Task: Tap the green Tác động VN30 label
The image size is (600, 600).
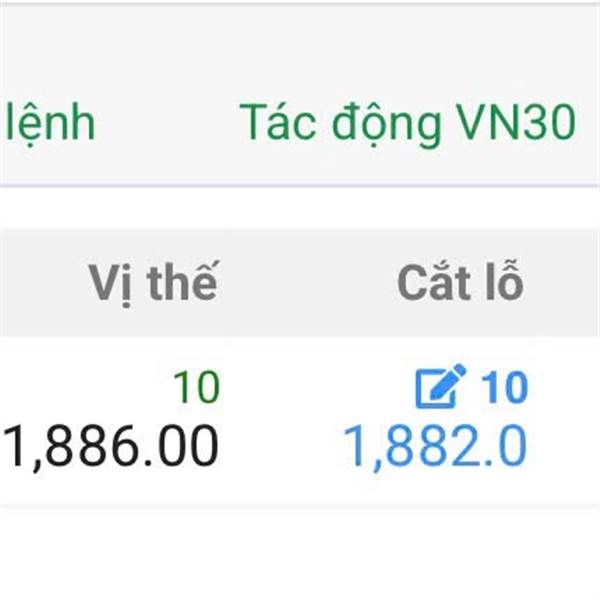Action: (408, 124)
